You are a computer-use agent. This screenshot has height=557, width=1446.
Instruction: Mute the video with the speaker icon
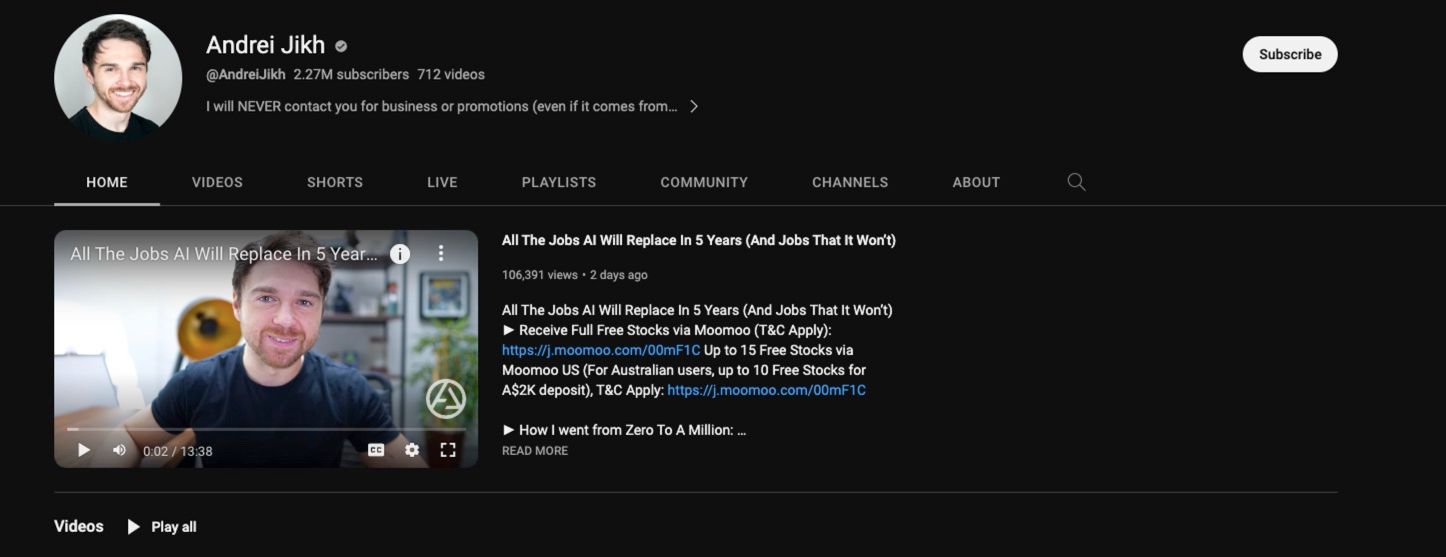(119, 450)
